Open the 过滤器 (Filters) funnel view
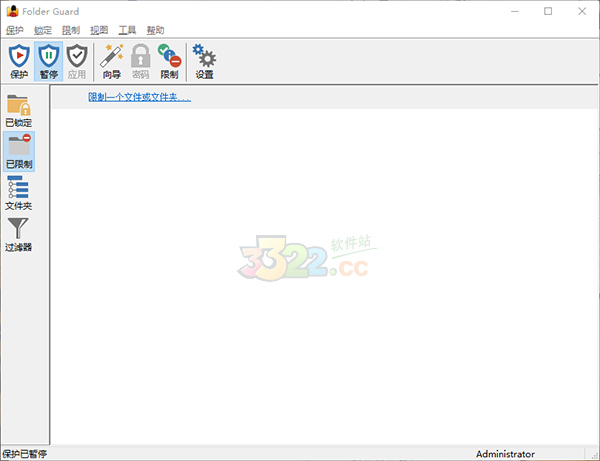The height and width of the screenshot is (461, 600). 19,235
